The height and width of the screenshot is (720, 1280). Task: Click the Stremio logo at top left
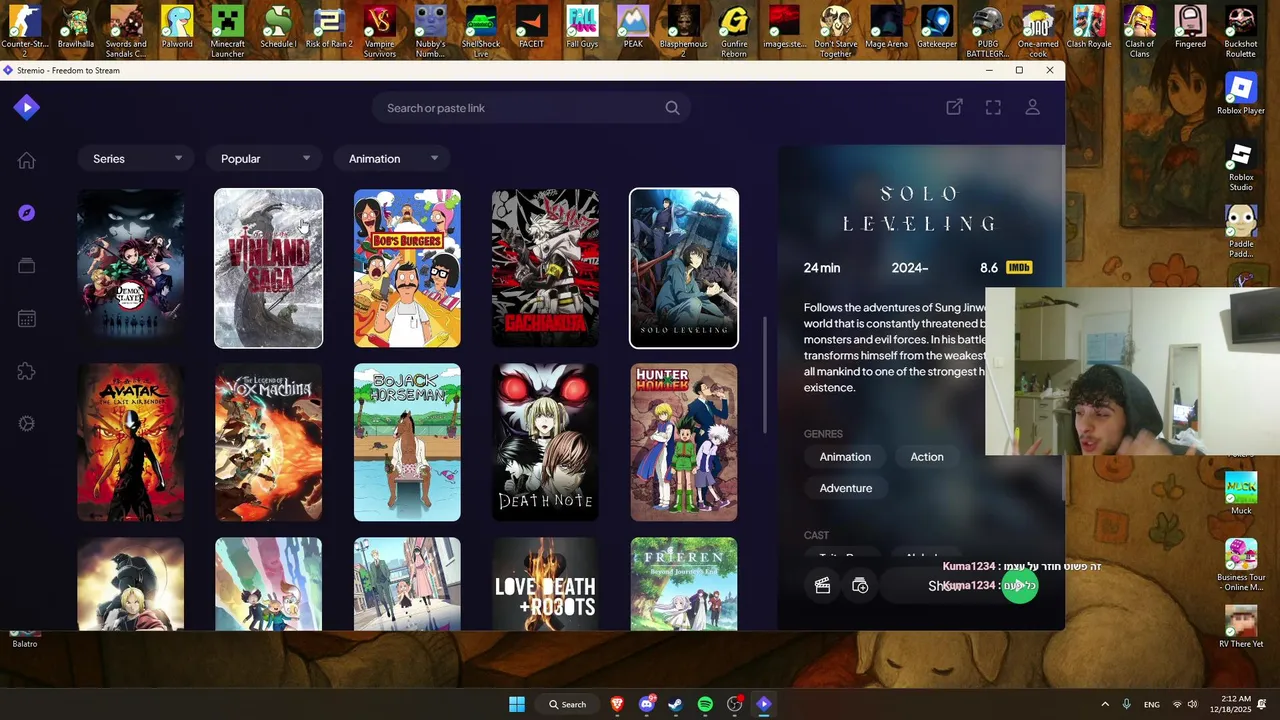pyautogui.click(x=27, y=107)
